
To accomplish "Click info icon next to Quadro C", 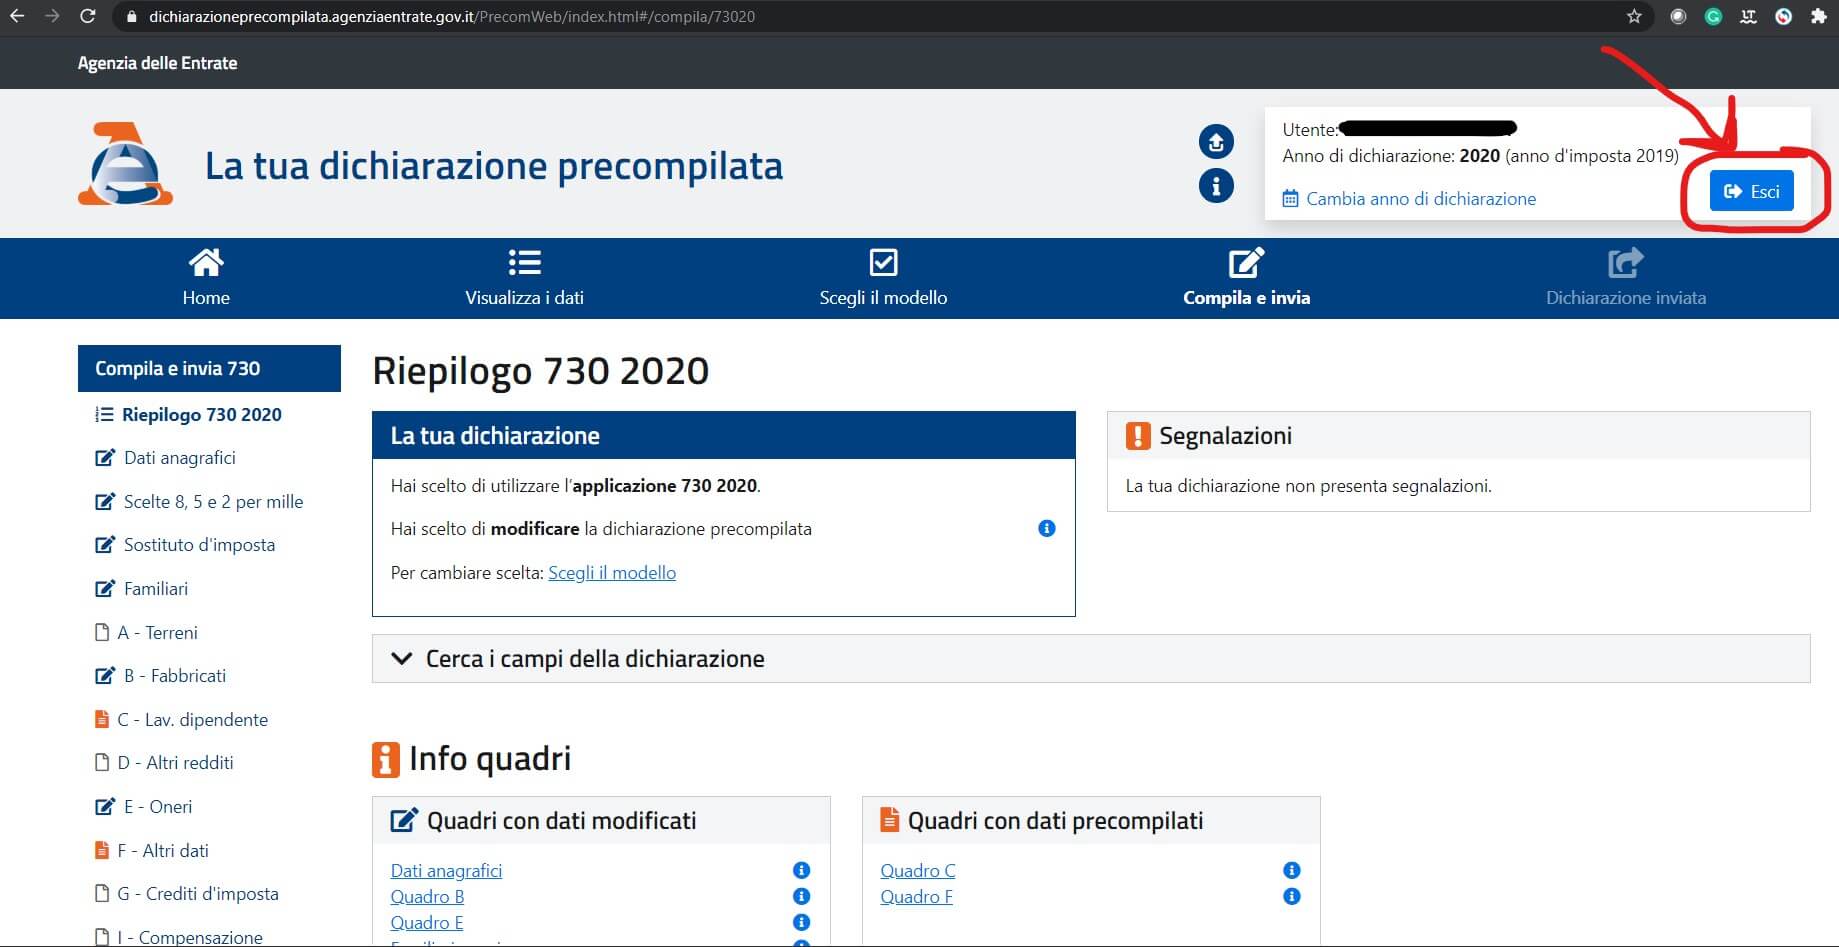I will tap(1291, 870).
